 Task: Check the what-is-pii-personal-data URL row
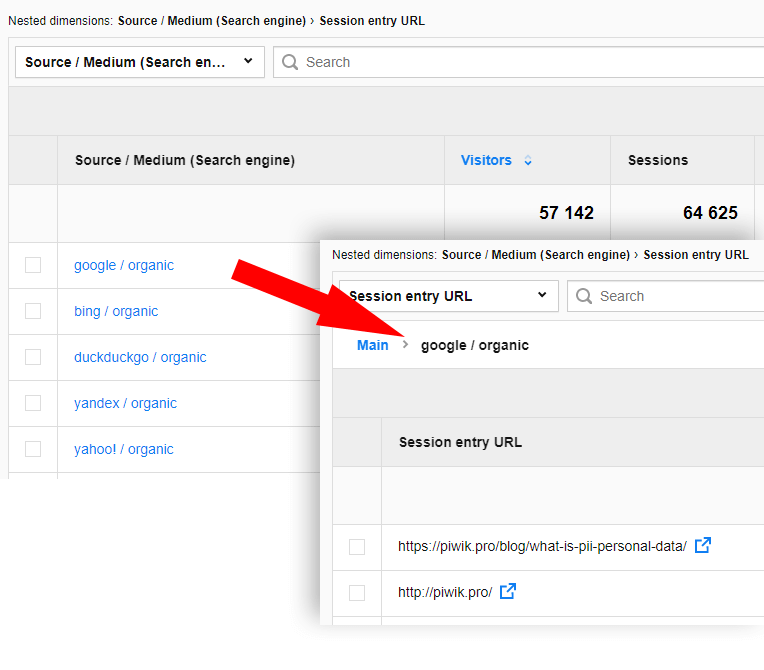pyautogui.click(x=357, y=547)
